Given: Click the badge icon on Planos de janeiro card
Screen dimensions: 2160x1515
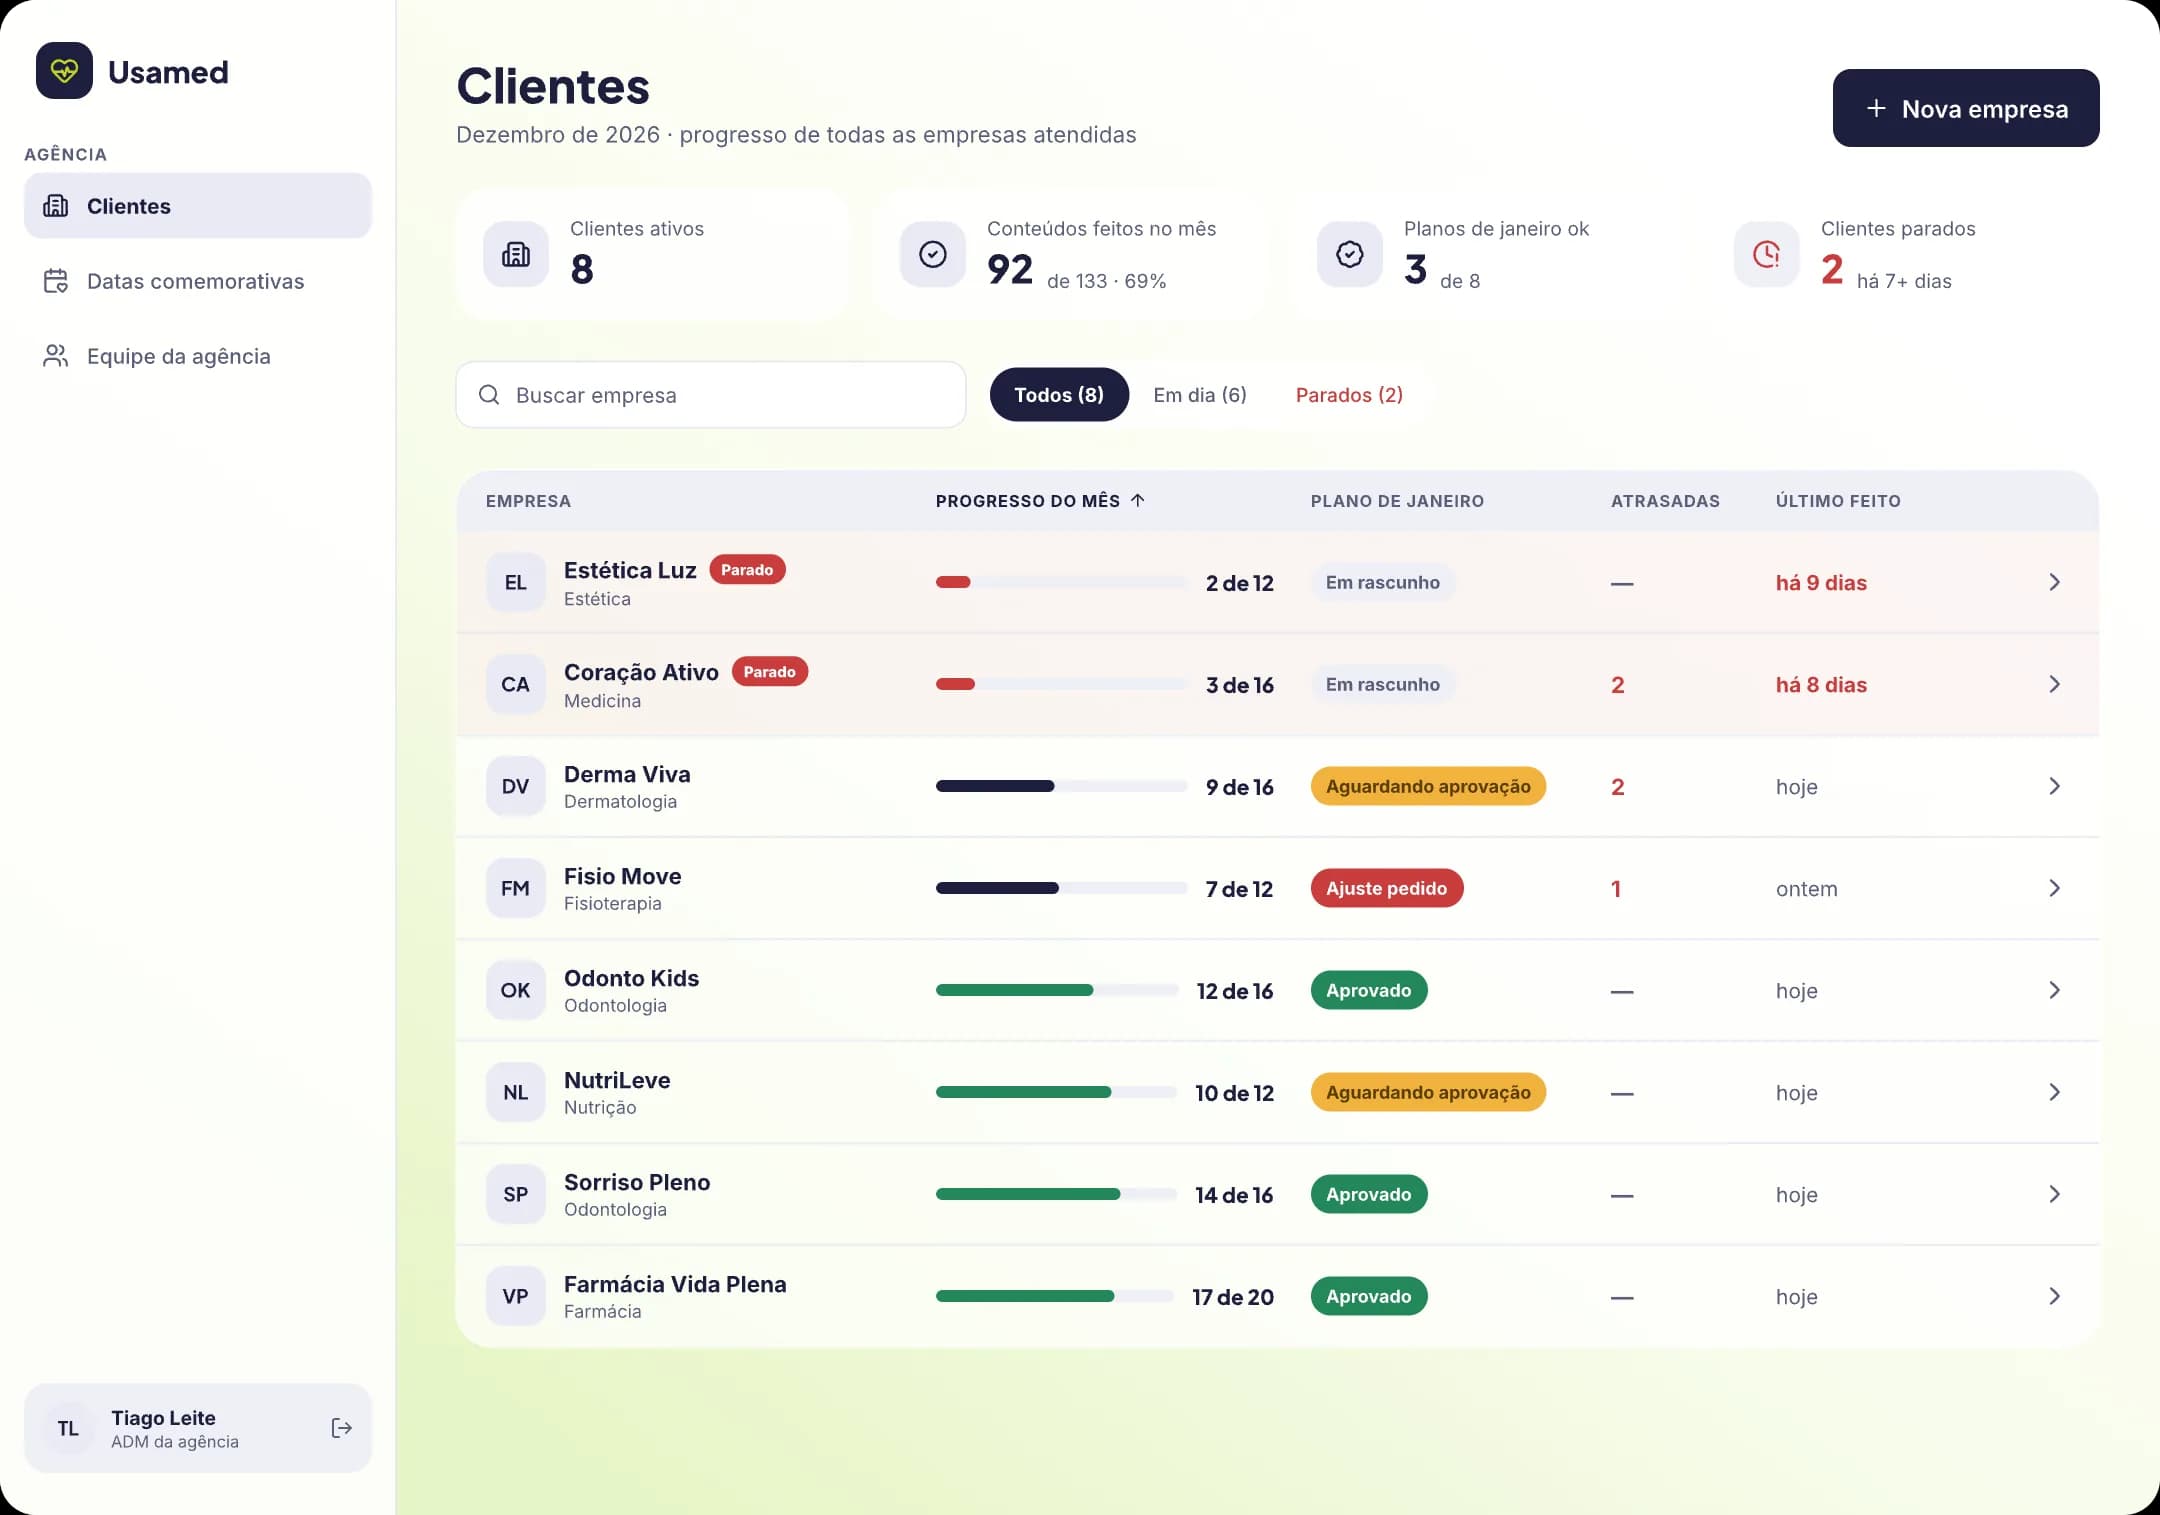Looking at the screenshot, I should 1350,255.
